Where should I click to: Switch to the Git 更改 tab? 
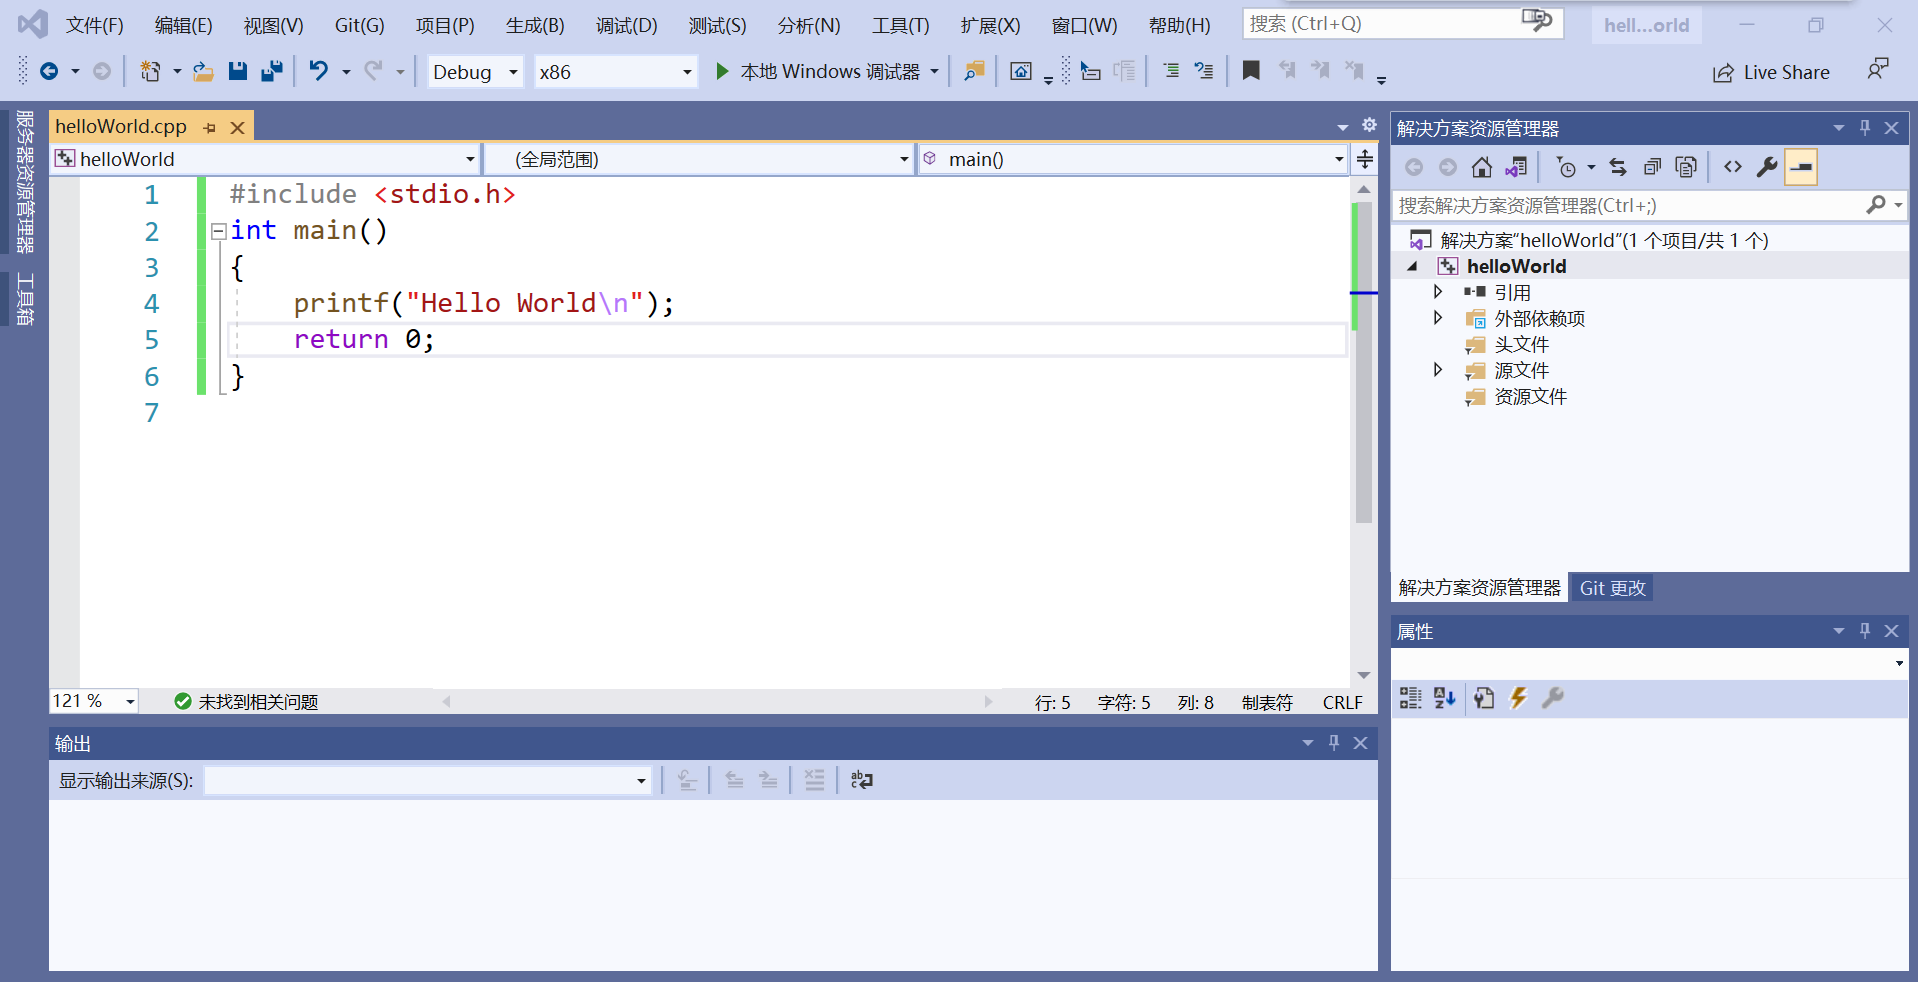(1612, 588)
